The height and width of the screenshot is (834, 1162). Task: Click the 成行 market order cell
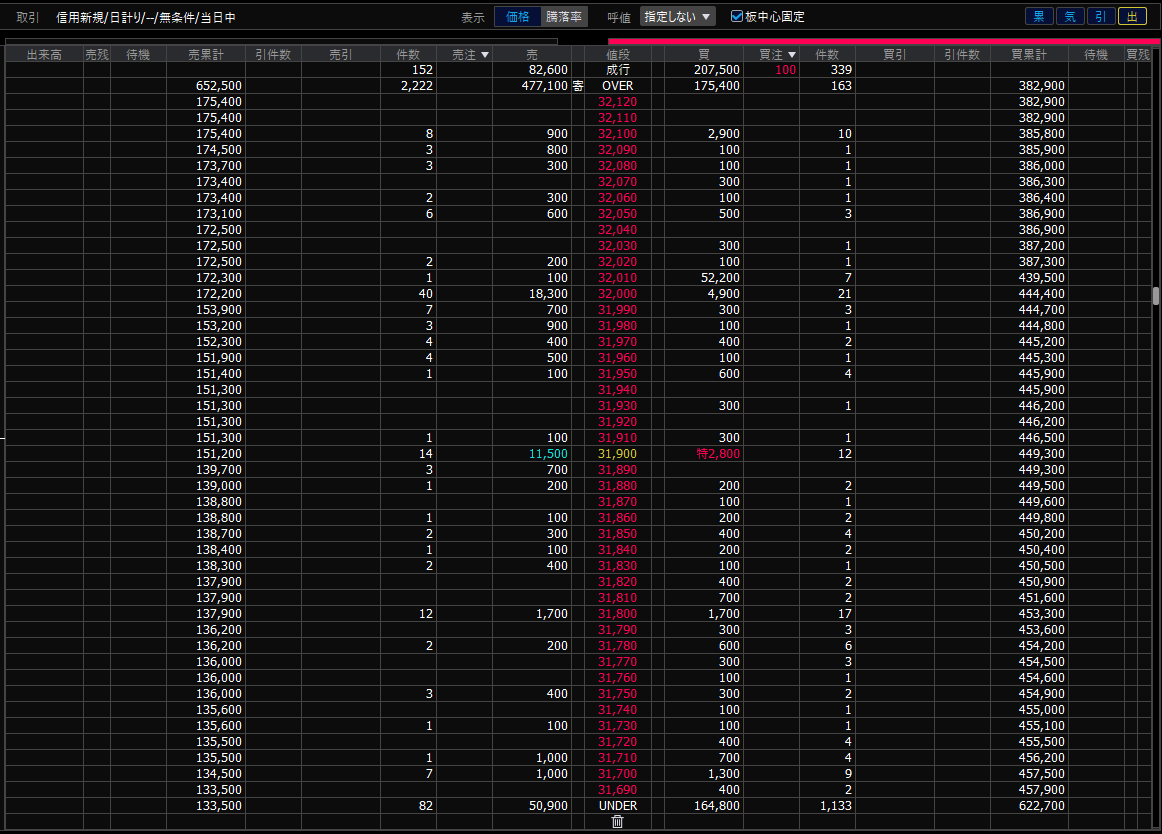click(618, 70)
